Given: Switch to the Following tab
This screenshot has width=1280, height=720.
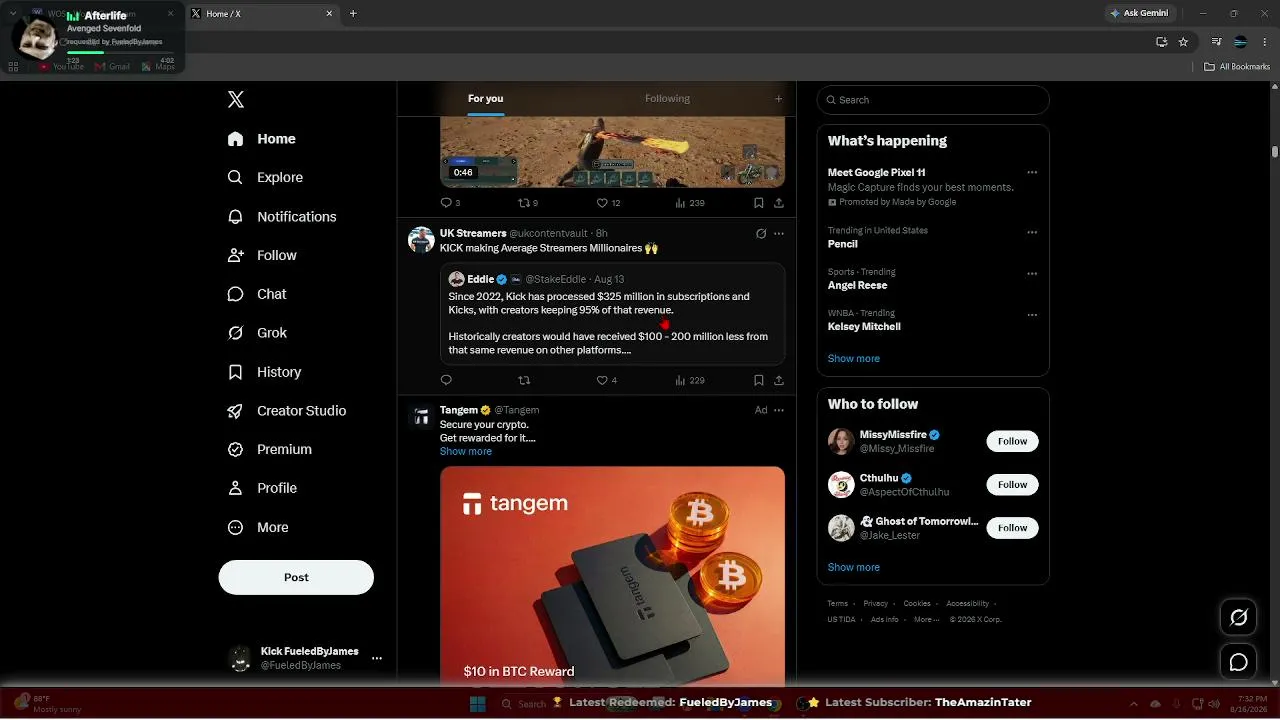Looking at the screenshot, I should (667, 99).
